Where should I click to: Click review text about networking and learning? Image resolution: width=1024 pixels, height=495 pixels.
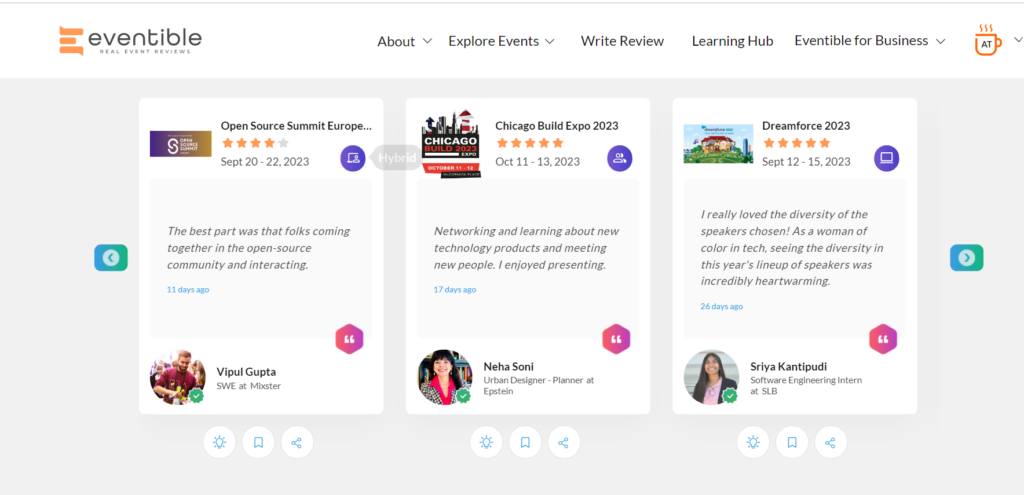coord(526,248)
